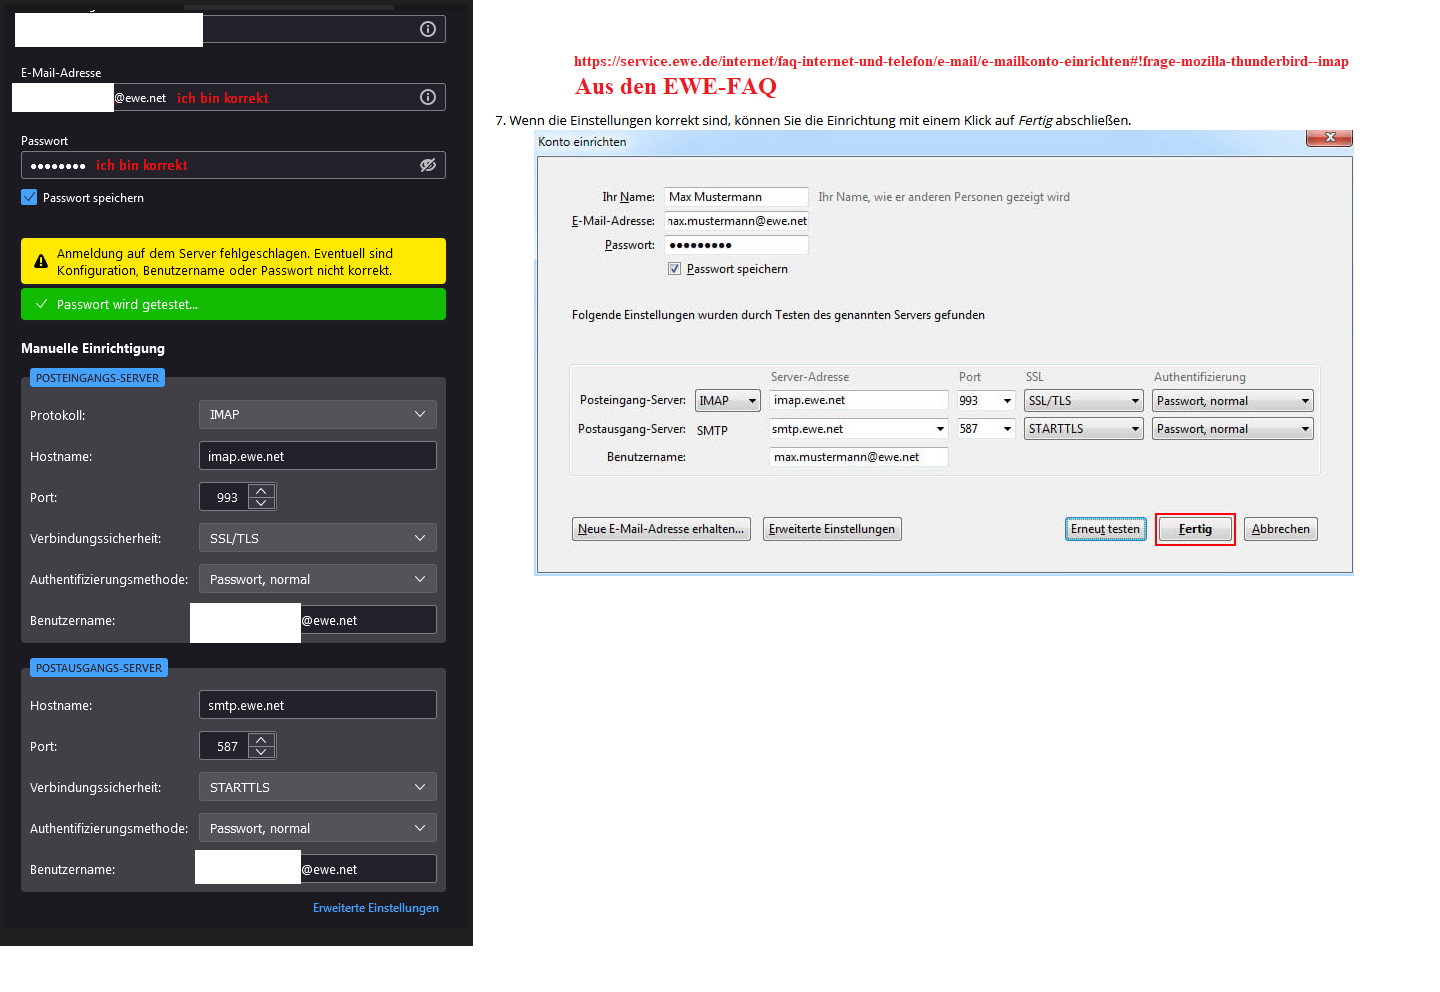Open the Postausgangs-Server Authentifizierungsmethode dropdown
Image resolution: width=1440 pixels, height=992 pixels.
[318, 828]
